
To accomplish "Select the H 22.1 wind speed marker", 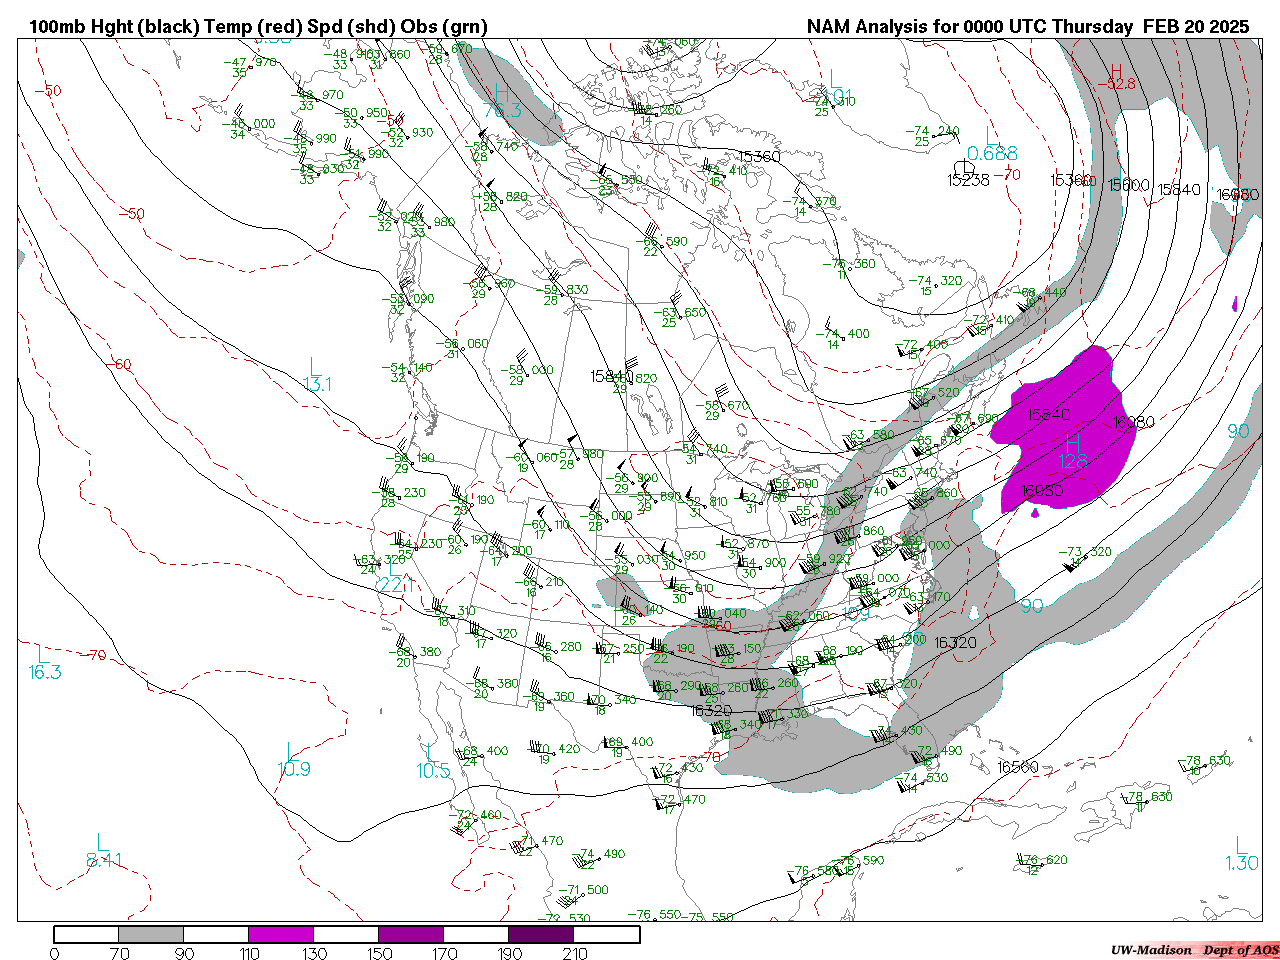I will point(394,576).
